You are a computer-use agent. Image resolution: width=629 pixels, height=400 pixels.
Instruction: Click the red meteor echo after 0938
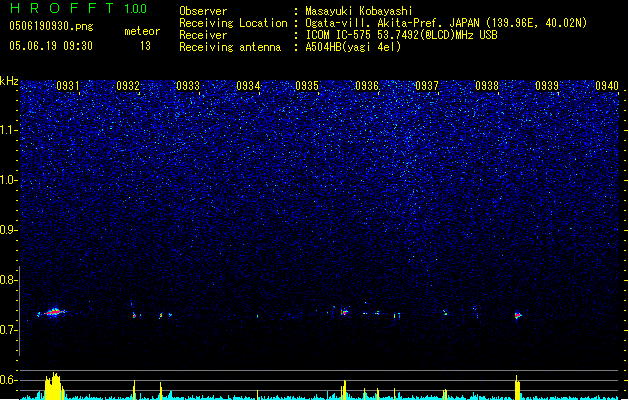(x=518, y=316)
